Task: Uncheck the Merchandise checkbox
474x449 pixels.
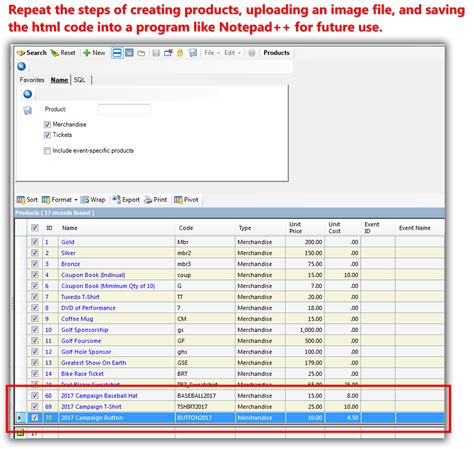Action: pos(47,125)
